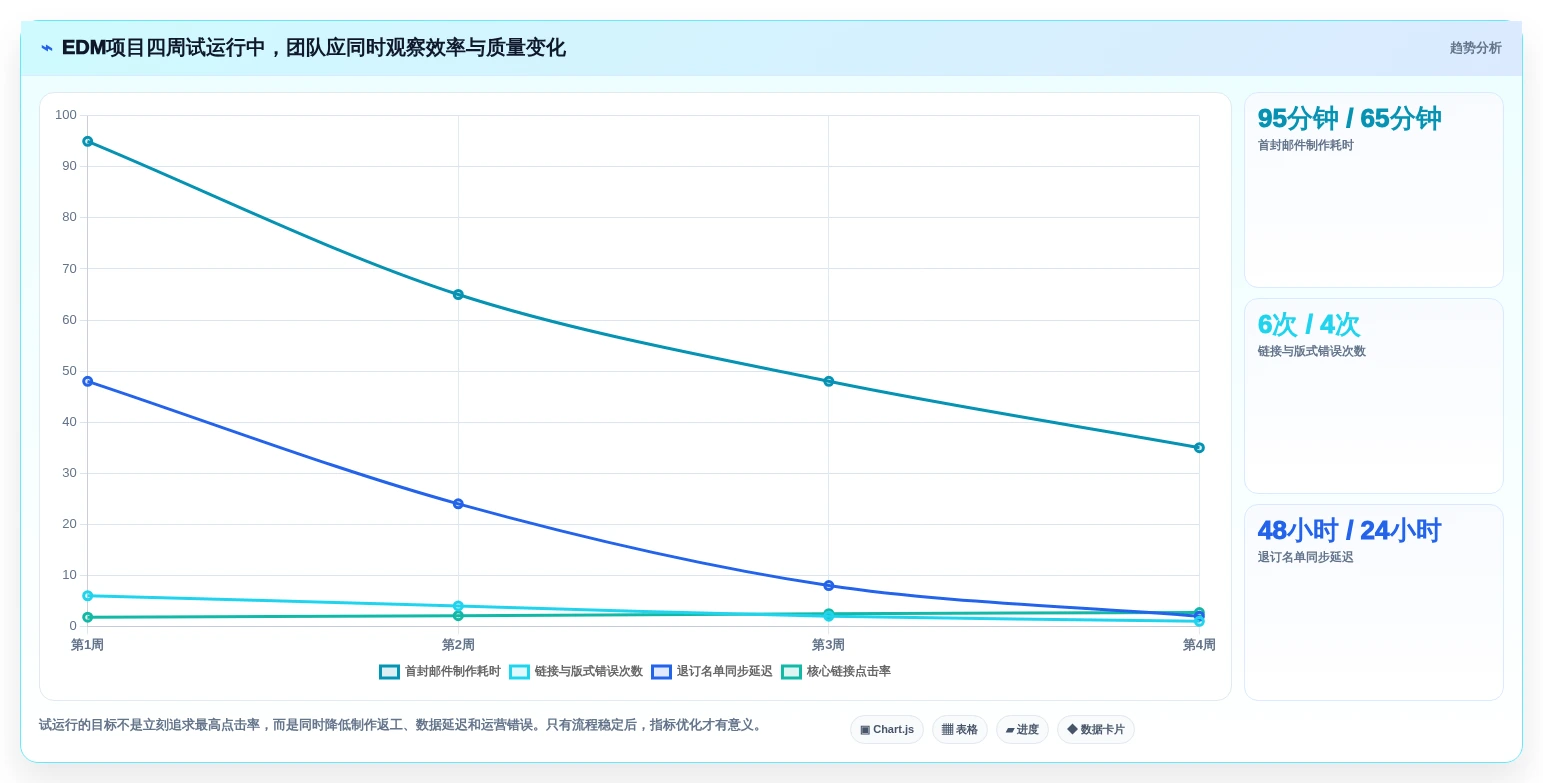
Task: Click the week 1 point at value 95
Action: click(88, 142)
